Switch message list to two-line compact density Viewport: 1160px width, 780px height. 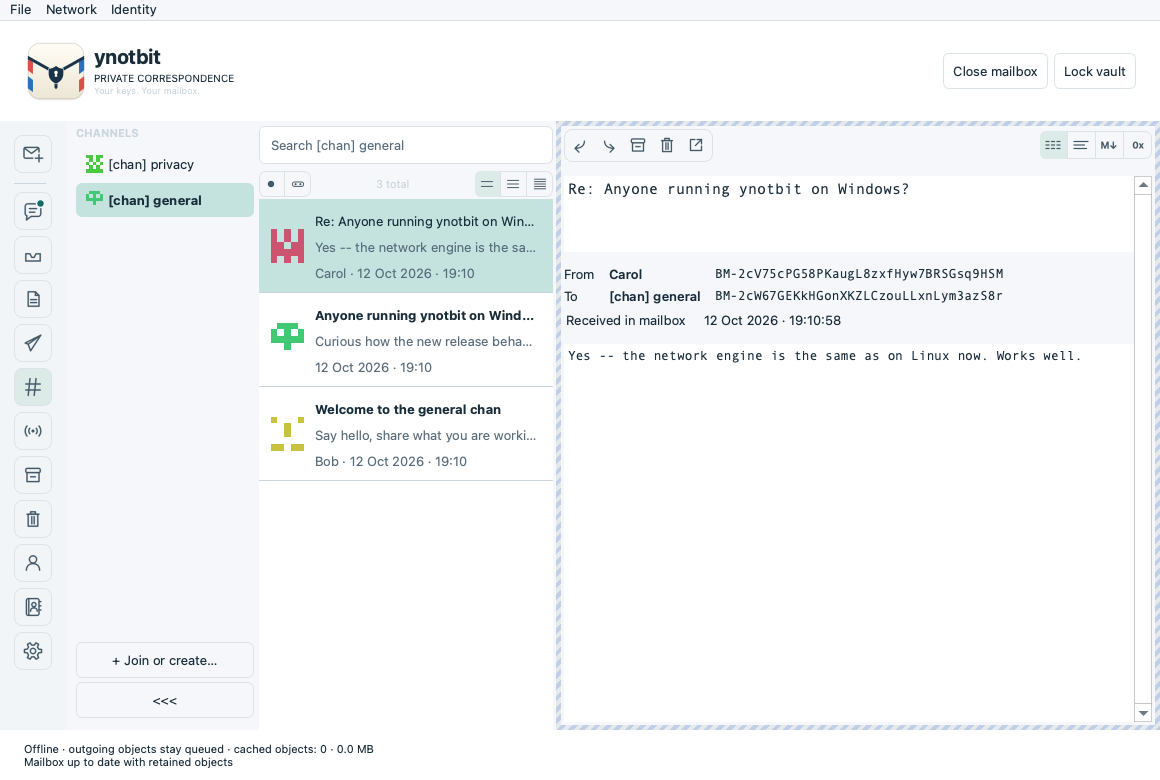coord(487,184)
